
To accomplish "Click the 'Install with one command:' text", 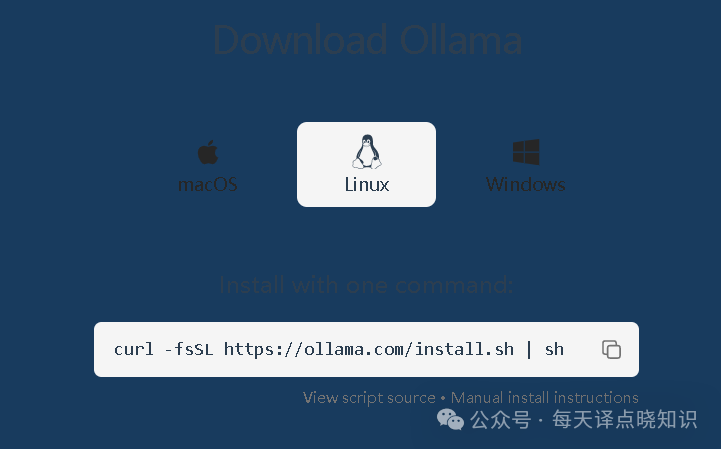I will coord(366,285).
